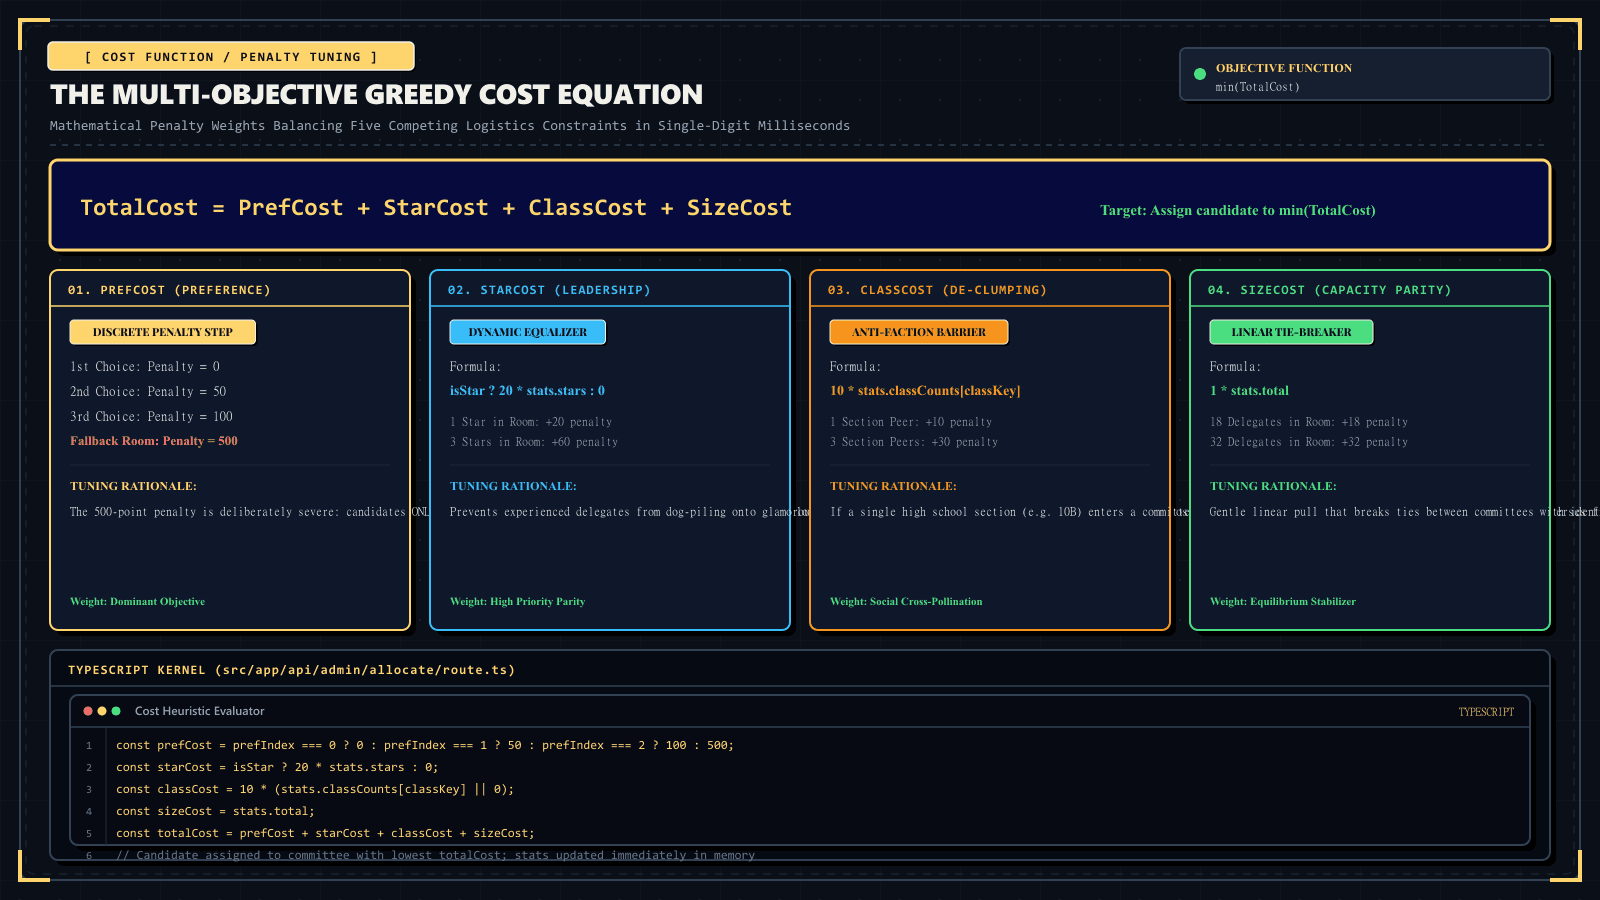
Task: Click the green Objective Function status dot
Action: [x=1200, y=74]
